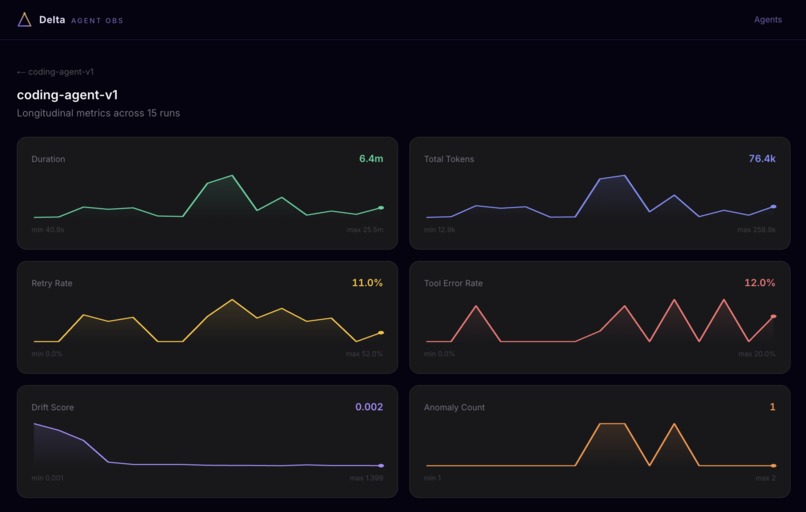Click the Duration min 40.9s label
806x512 pixels.
pyautogui.click(x=48, y=230)
